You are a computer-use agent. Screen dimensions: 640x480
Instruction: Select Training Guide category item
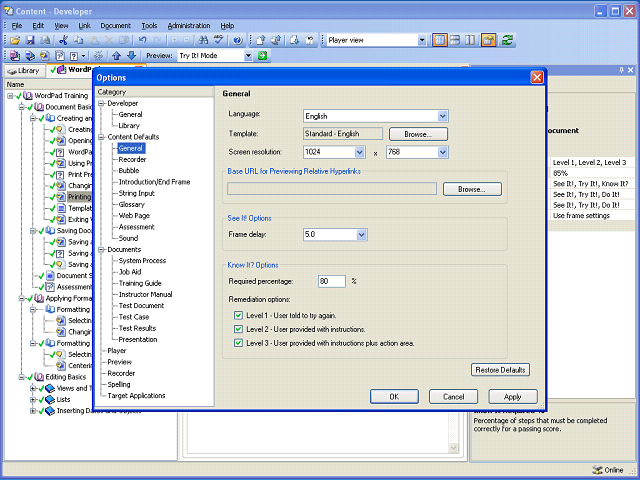click(140, 283)
